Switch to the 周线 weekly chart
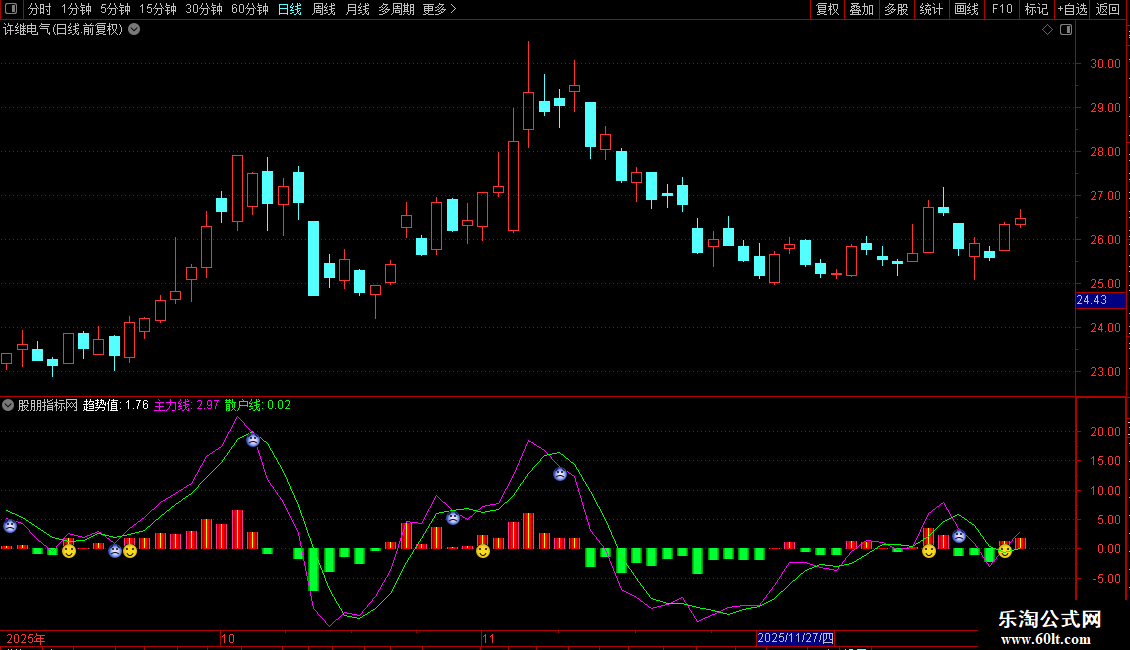 (324, 9)
